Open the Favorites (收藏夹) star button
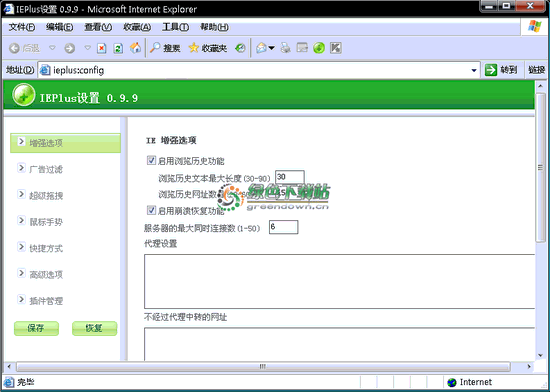550x392 pixels. 207,48
